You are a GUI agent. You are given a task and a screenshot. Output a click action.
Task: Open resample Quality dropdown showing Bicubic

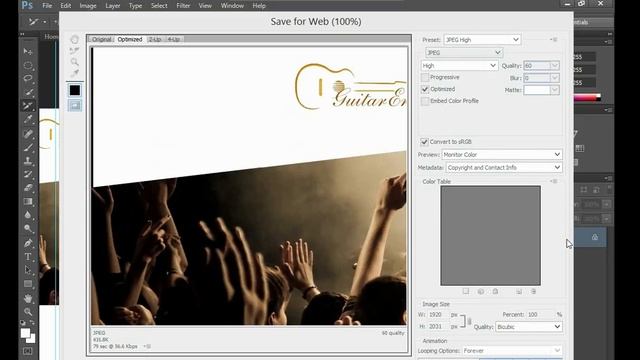529,327
